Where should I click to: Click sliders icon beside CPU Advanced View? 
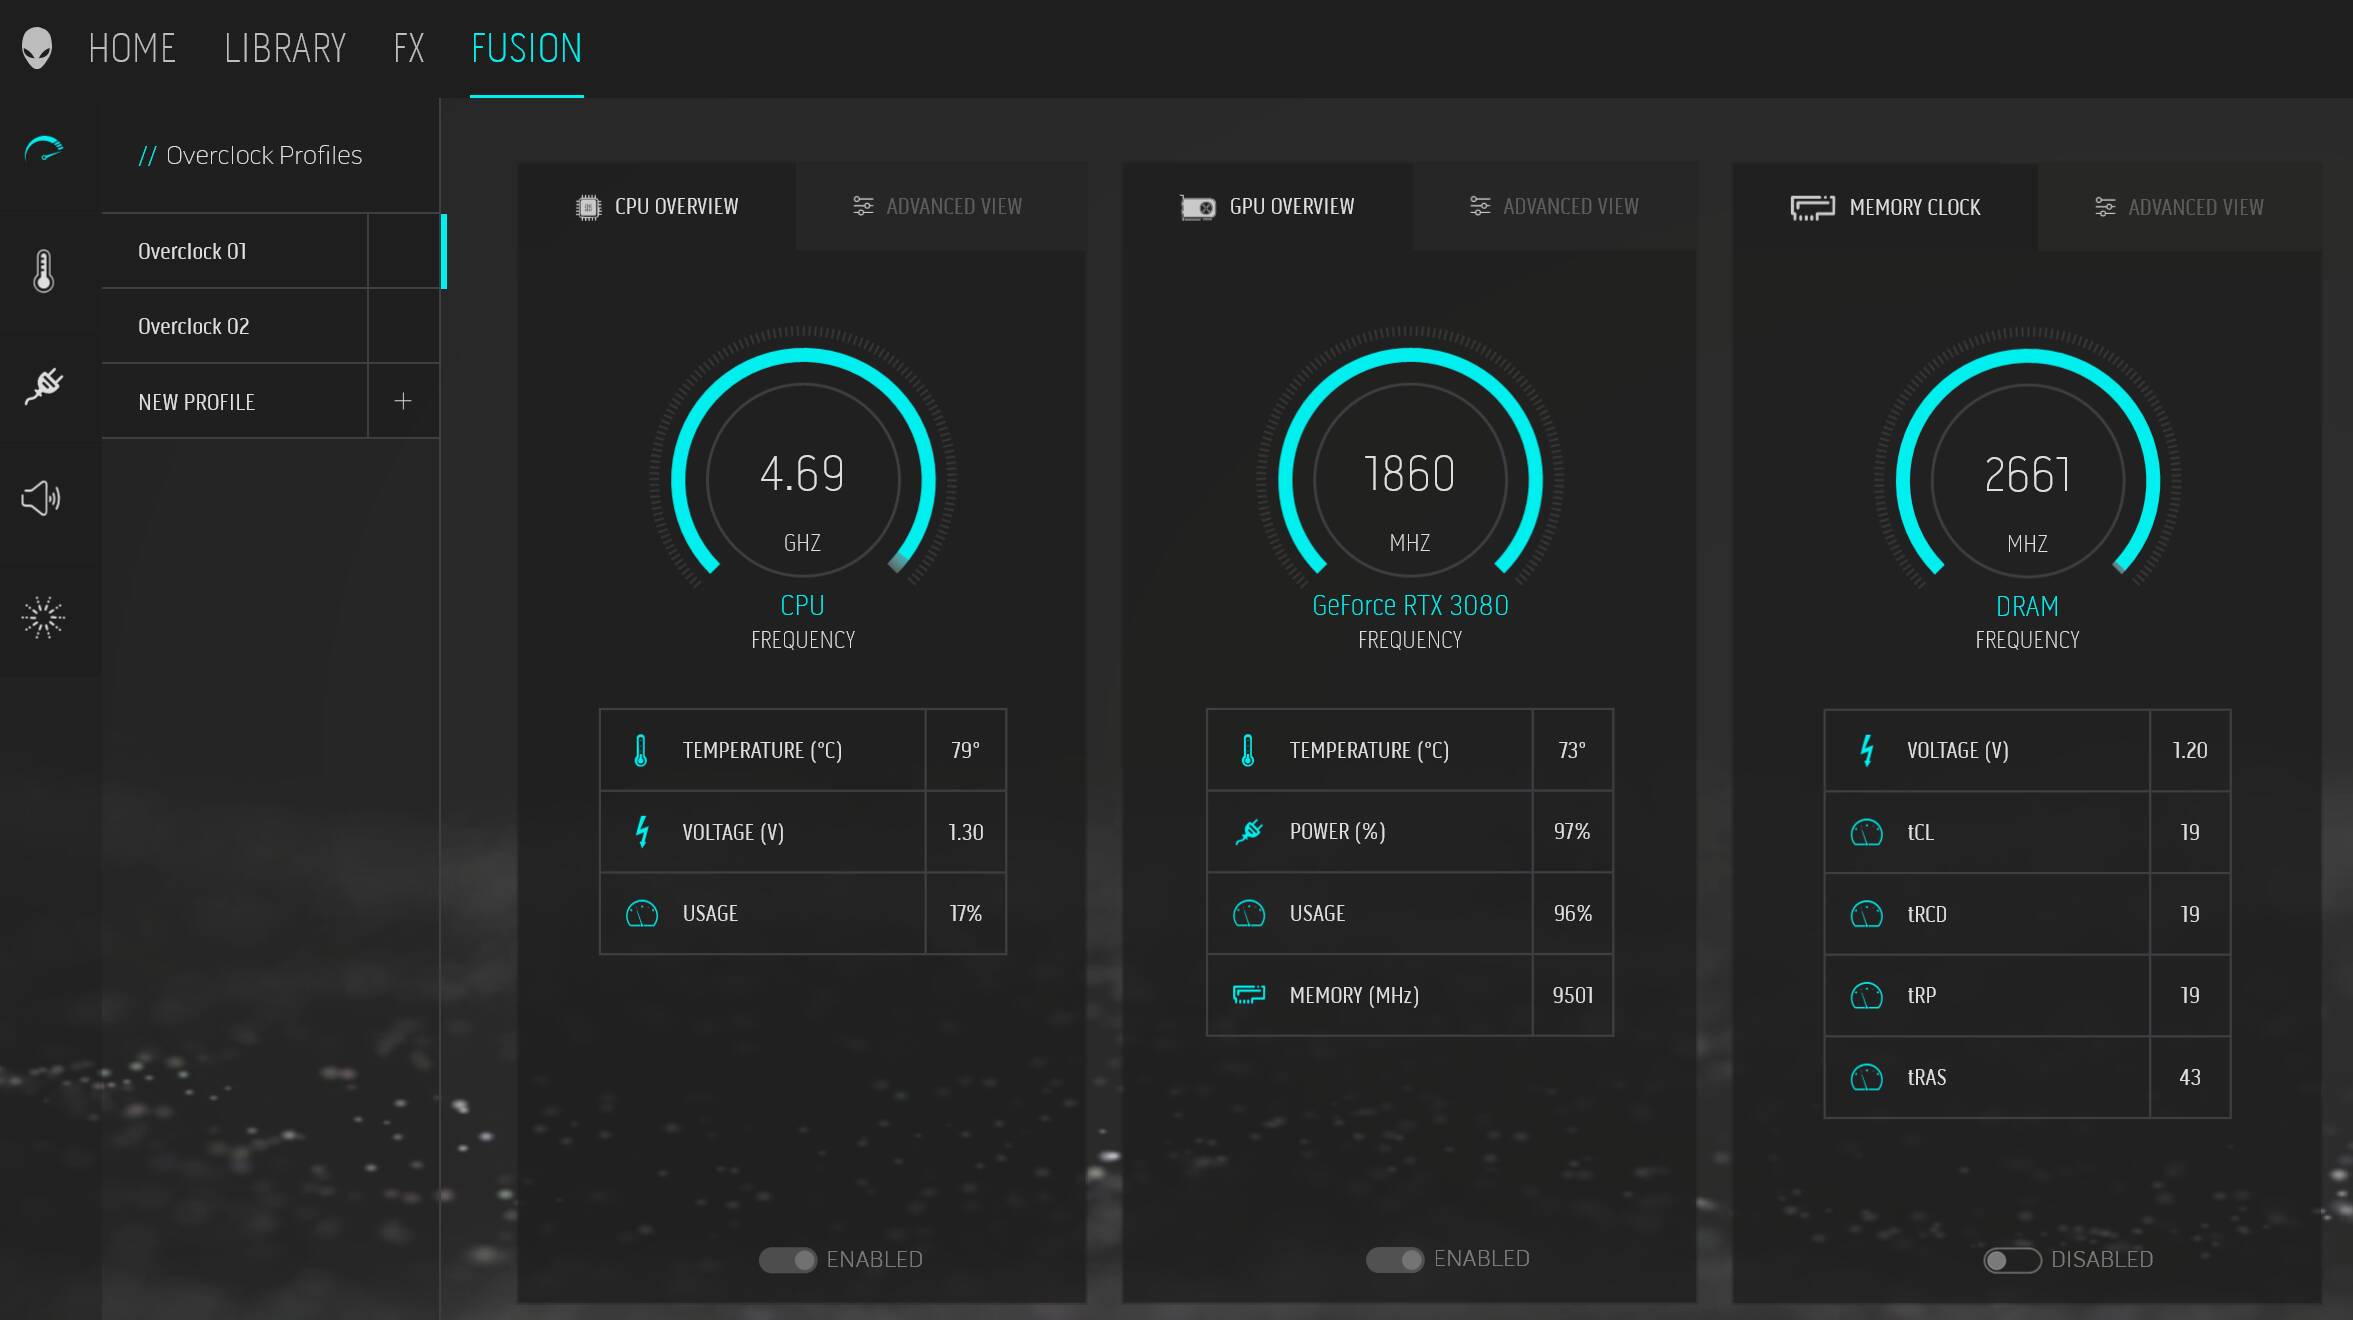pyautogui.click(x=862, y=206)
